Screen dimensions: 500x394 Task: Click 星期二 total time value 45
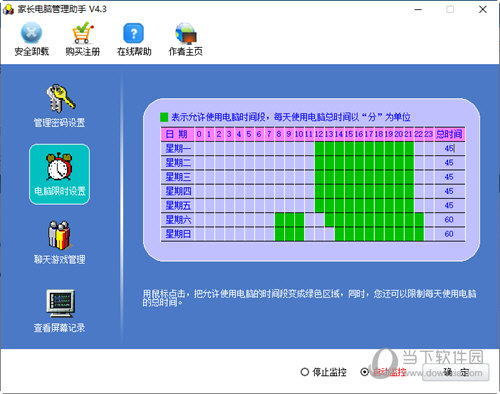(x=449, y=162)
